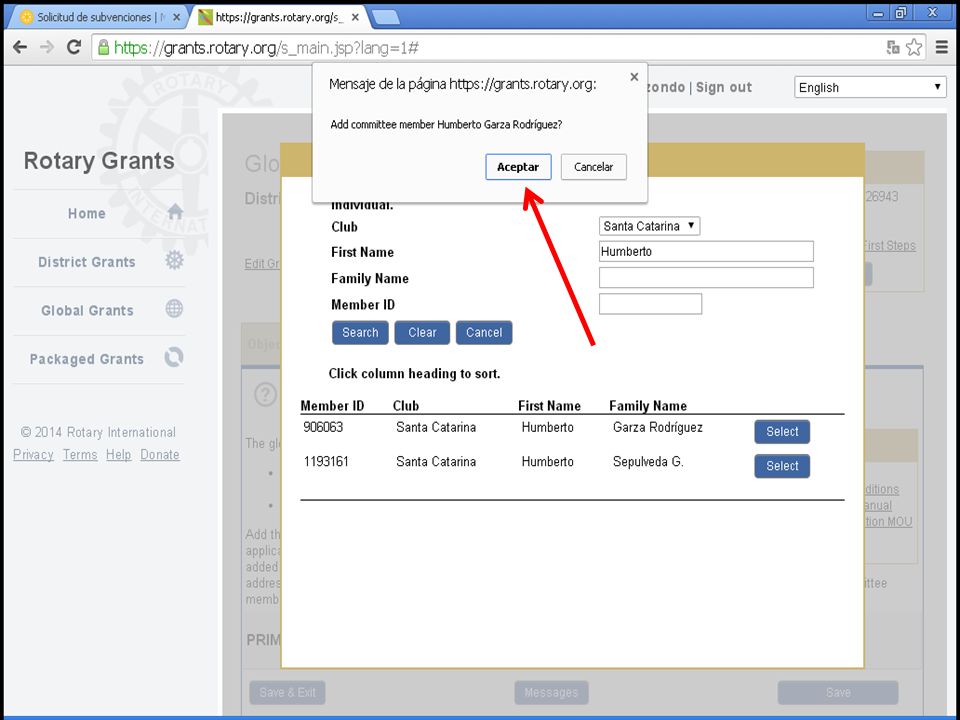This screenshot has height=720, width=960.
Task: Click the Cancel button in member search
Action: [484, 332]
